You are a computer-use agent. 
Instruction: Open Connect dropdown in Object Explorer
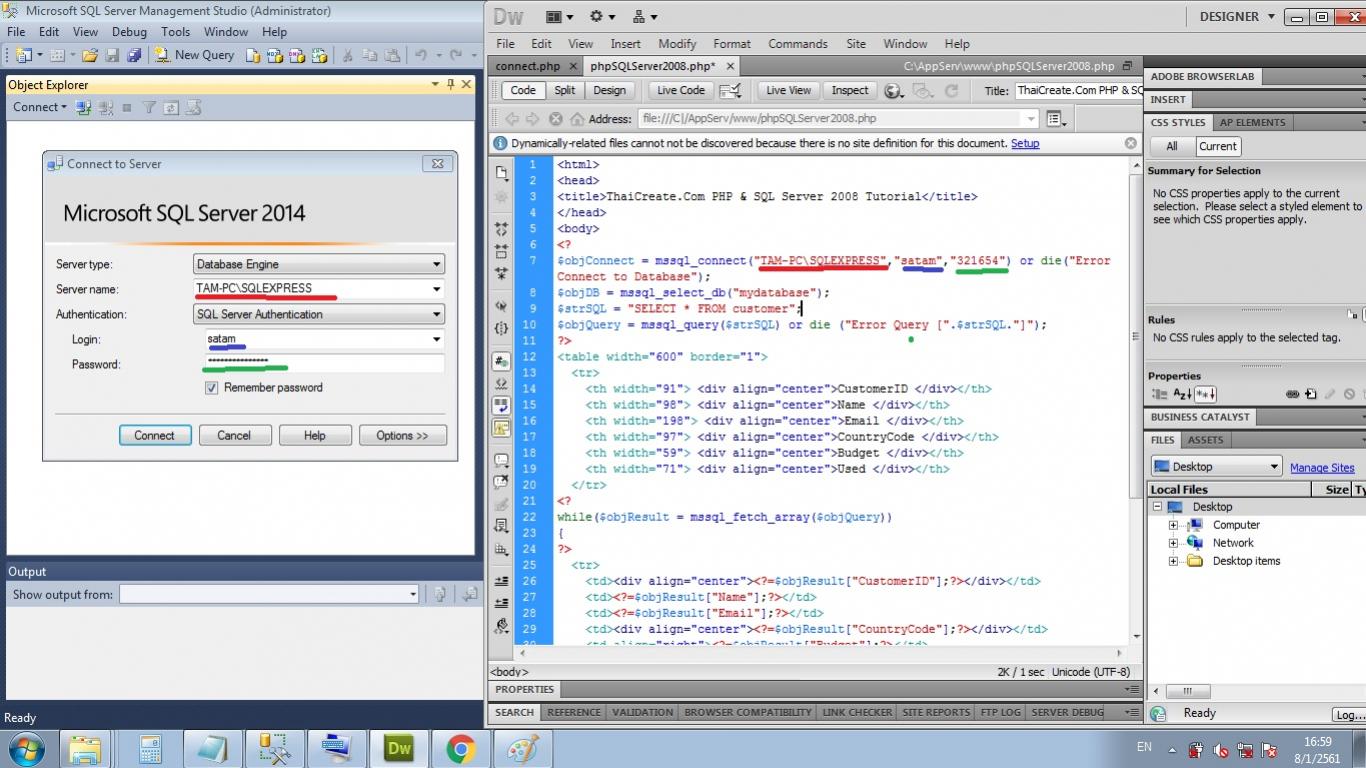tap(40, 107)
